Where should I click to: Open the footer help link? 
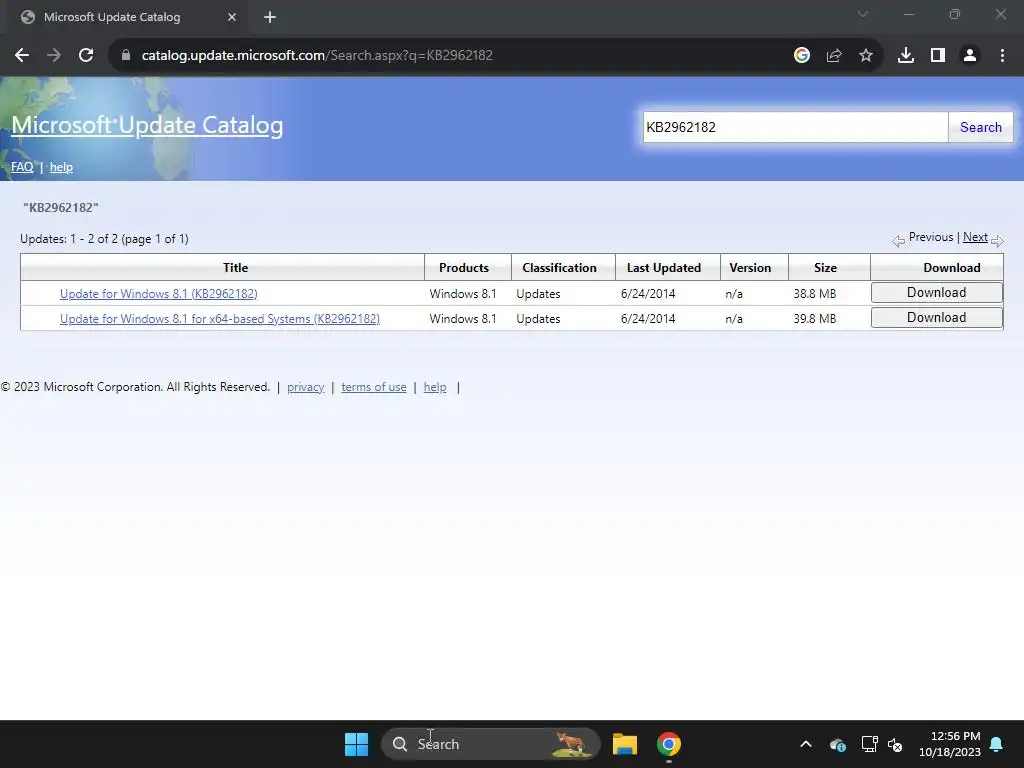(x=435, y=387)
